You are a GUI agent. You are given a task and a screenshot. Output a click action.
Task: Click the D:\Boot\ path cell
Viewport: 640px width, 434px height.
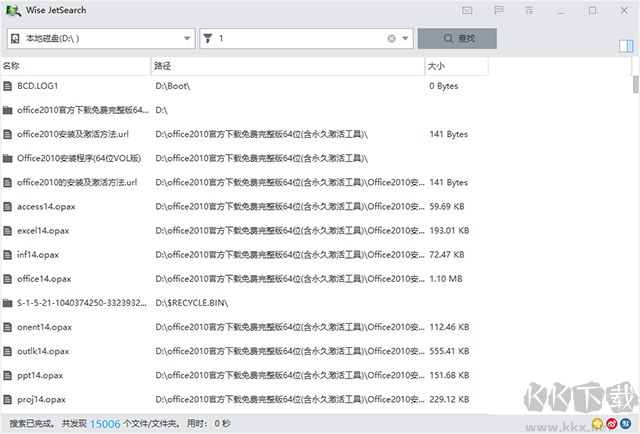tap(173, 86)
